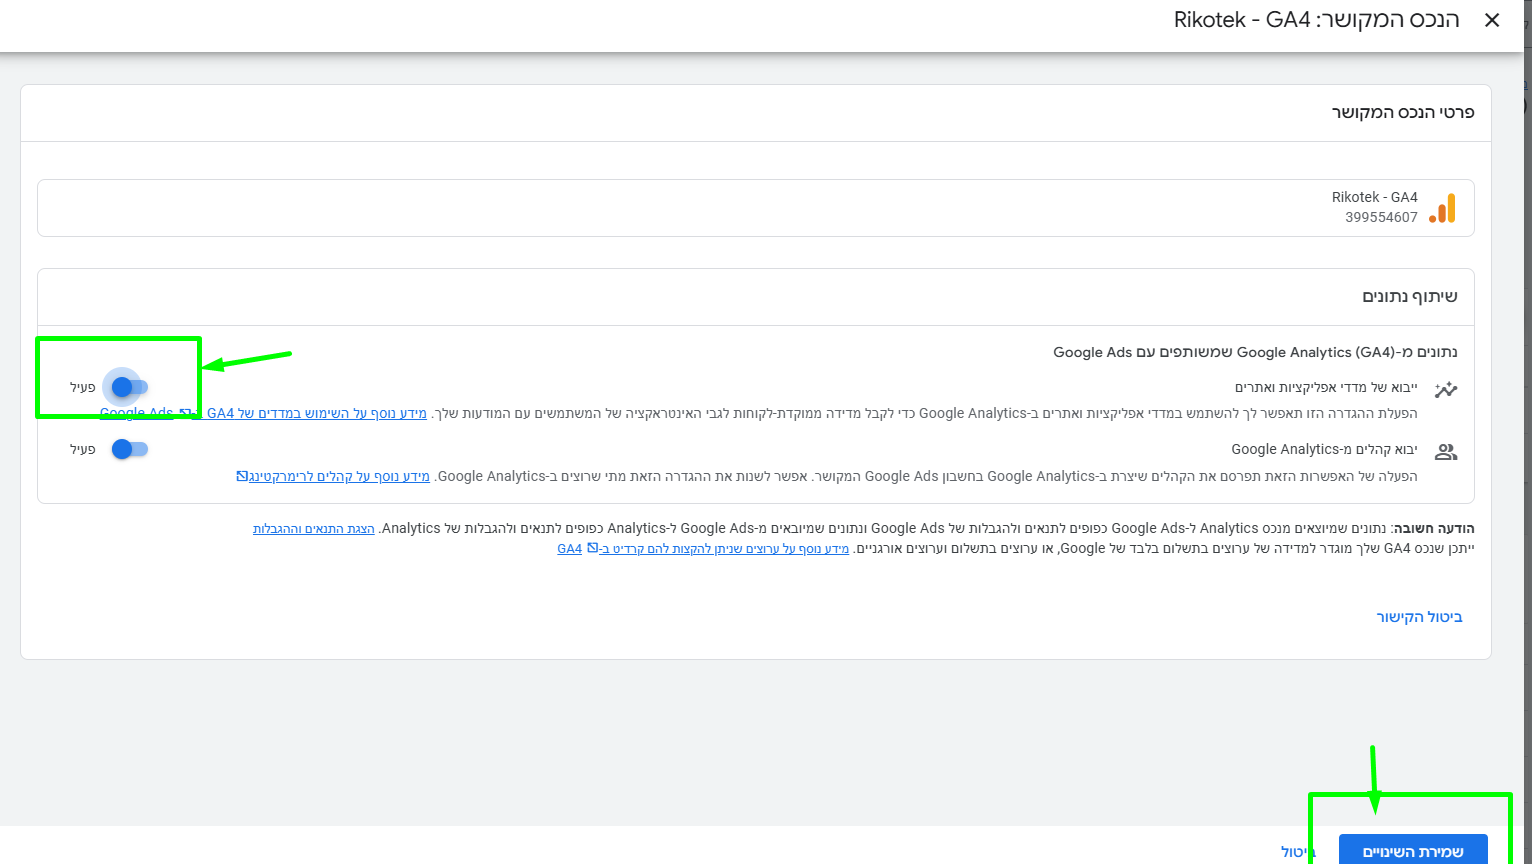Viewport: 1532px width, 864px height.
Task: Click the 'שיתוף נתונים' section heading
Action: pos(1410,296)
